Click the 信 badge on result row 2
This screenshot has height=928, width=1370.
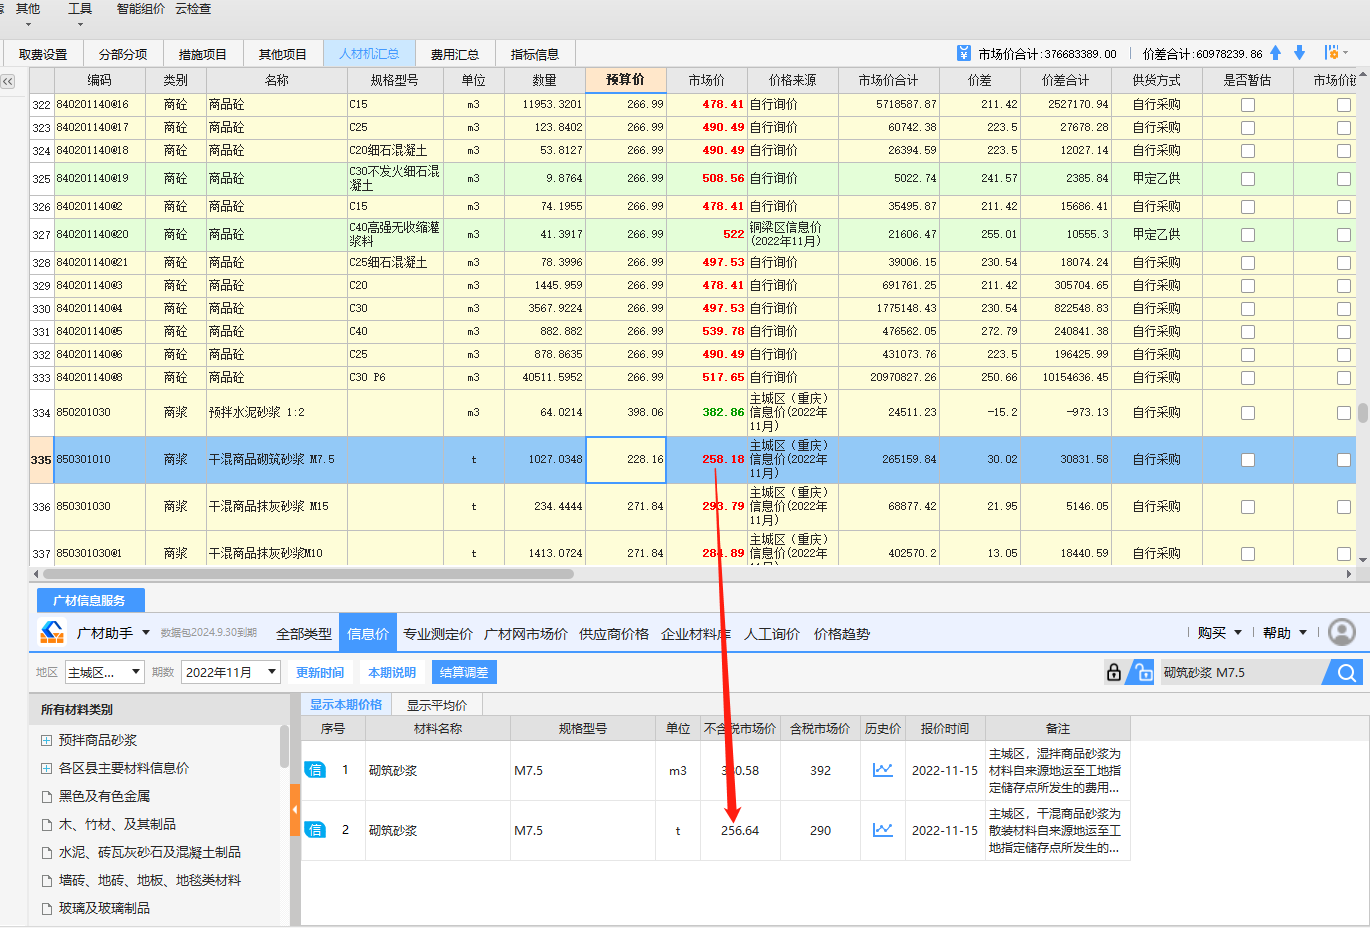315,830
